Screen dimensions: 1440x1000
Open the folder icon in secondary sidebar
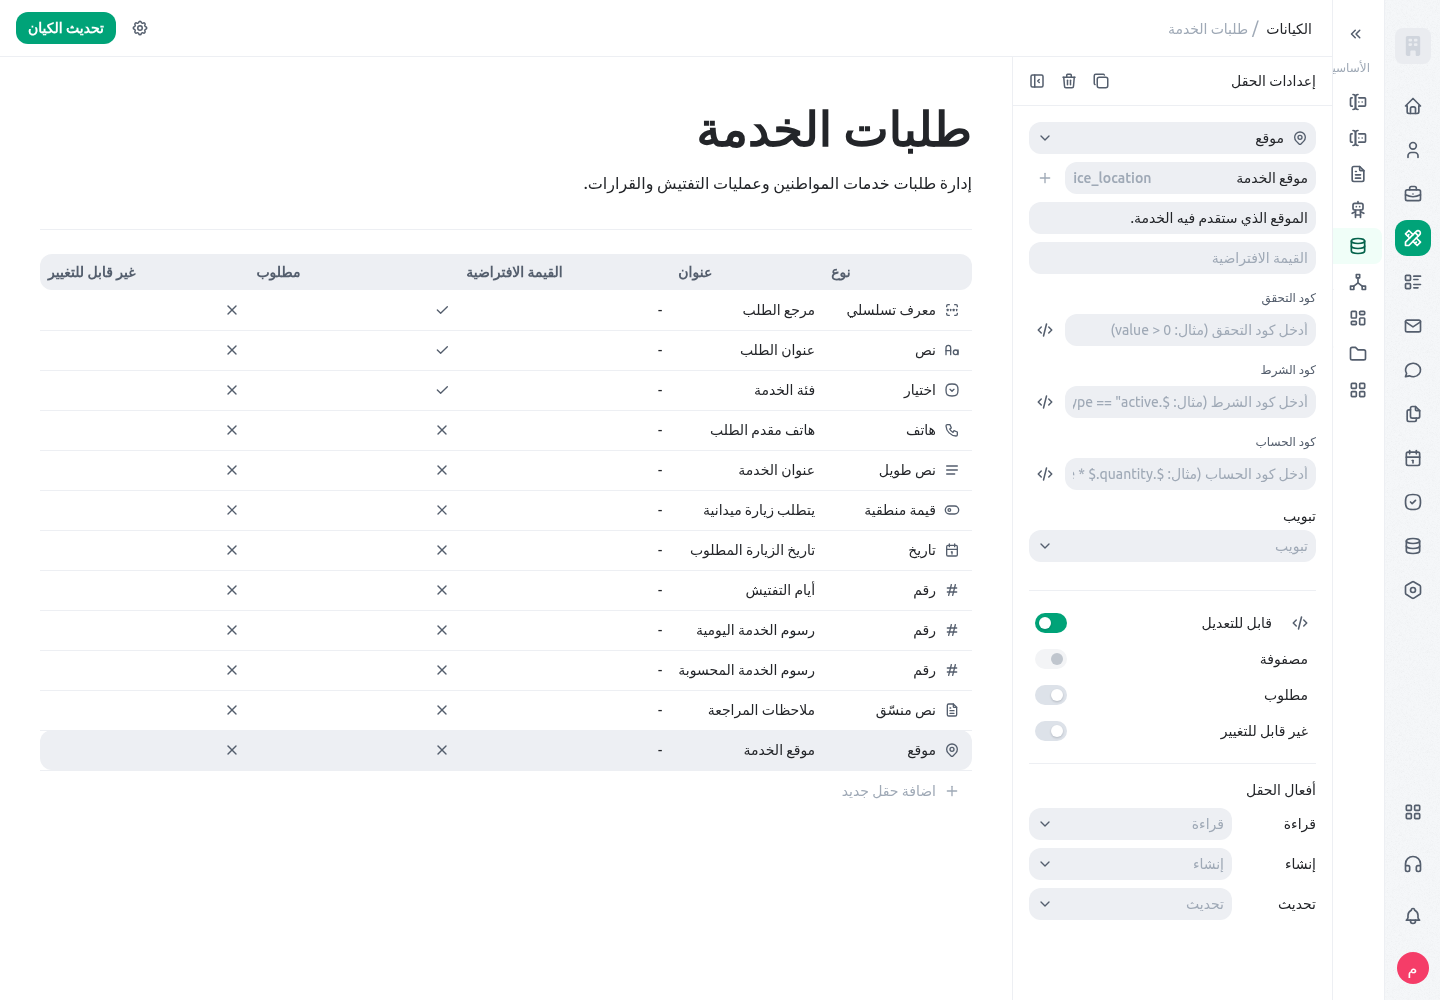1358,354
